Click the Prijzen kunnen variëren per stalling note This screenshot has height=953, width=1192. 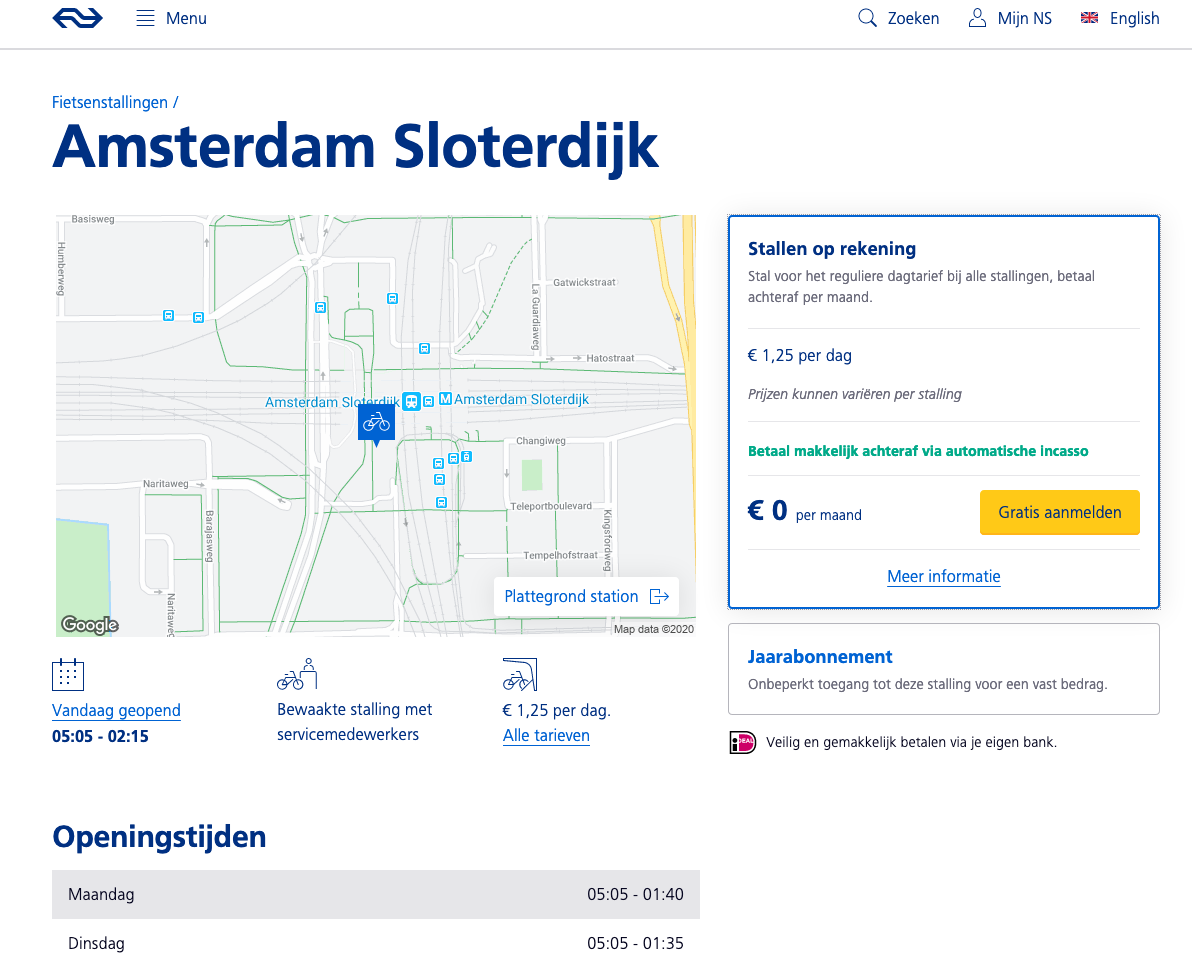(854, 394)
